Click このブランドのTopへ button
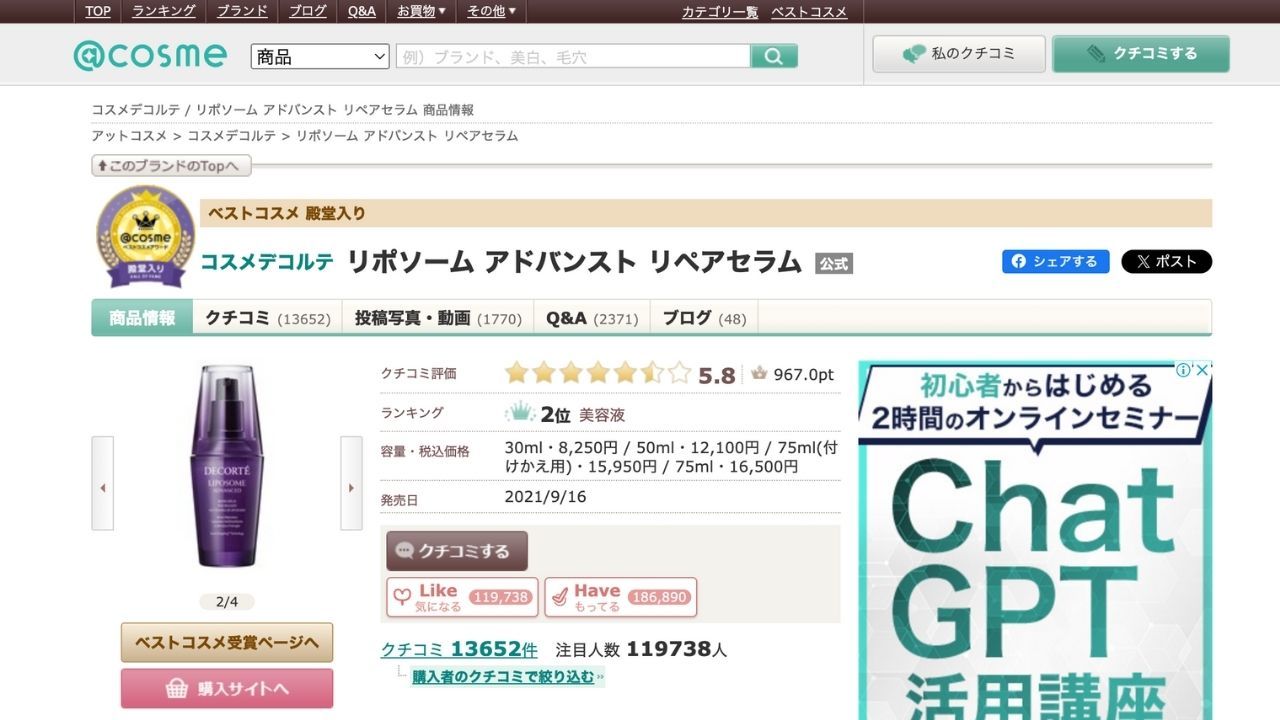The height and width of the screenshot is (720, 1280). pos(171,165)
